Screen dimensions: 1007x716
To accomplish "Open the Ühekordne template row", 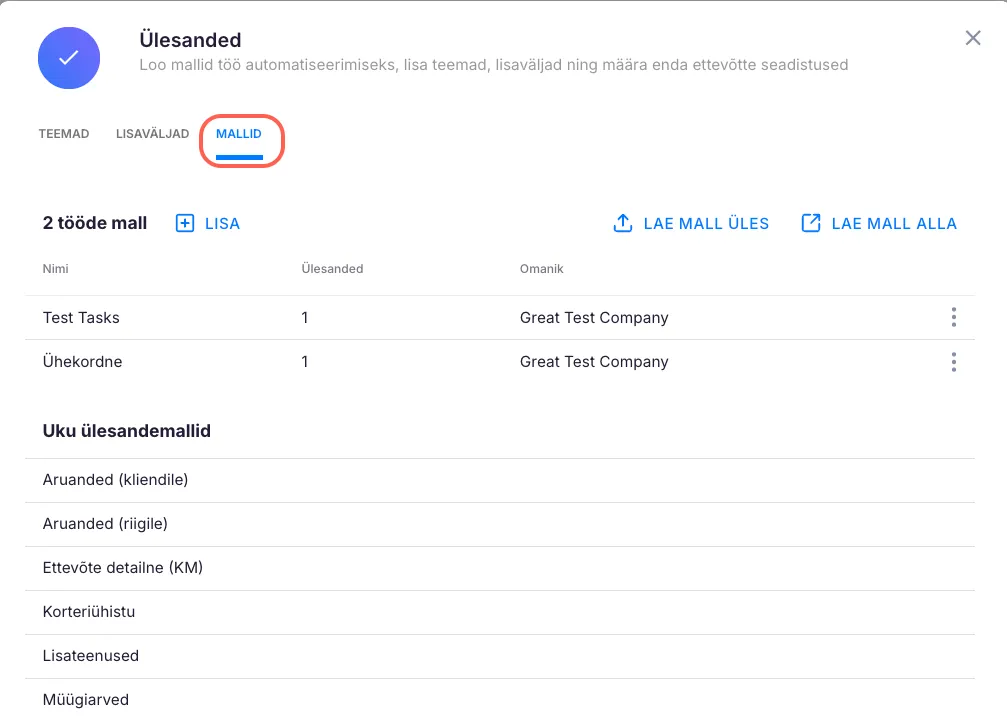I will pos(82,362).
